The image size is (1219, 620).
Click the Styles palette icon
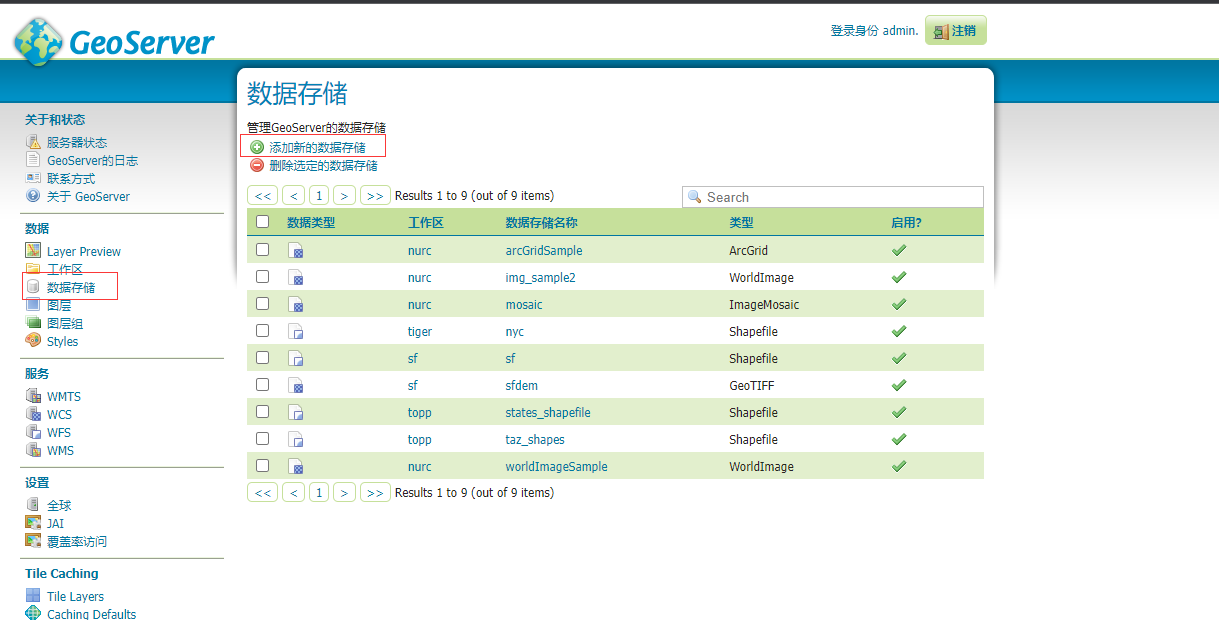[x=33, y=341]
